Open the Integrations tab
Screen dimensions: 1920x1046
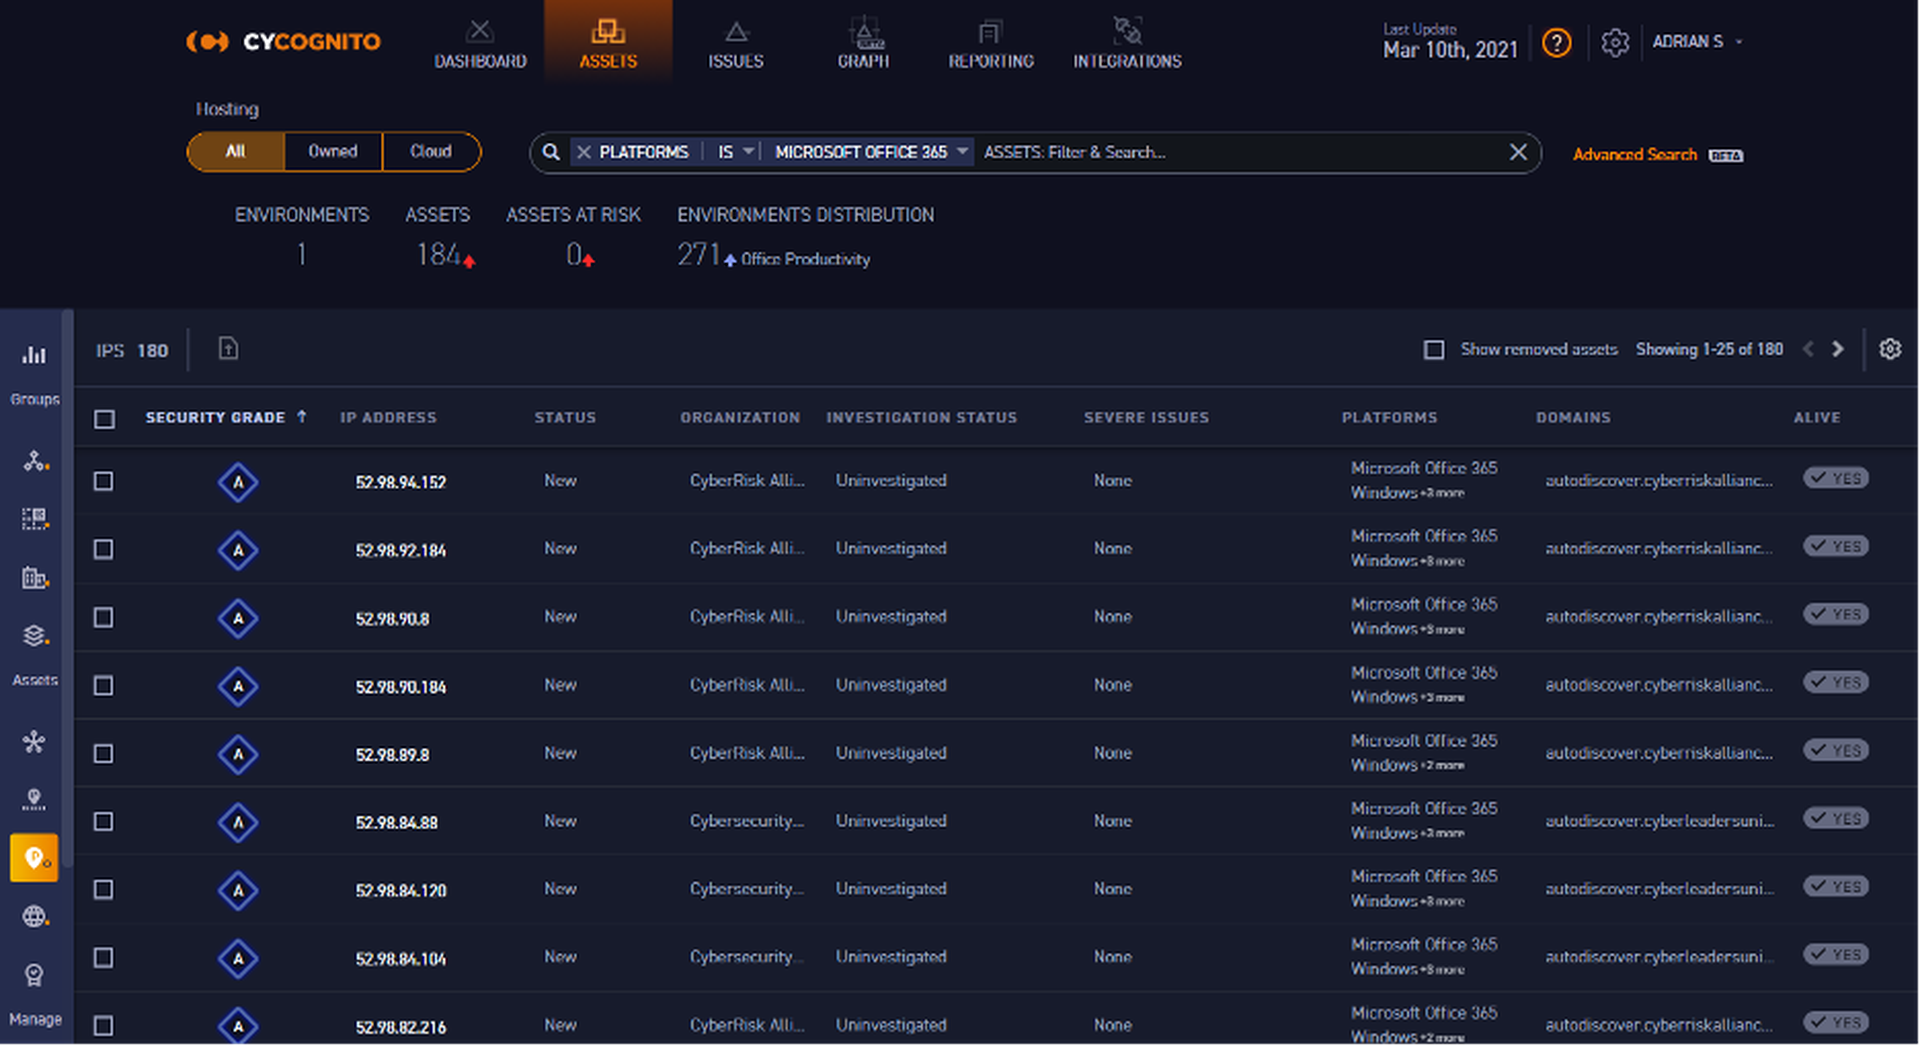click(1127, 43)
